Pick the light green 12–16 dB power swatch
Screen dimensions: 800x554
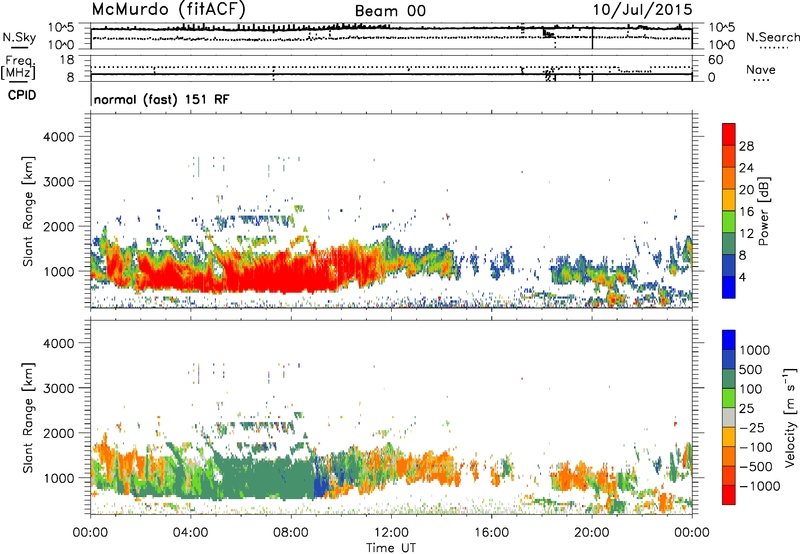click(729, 222)
